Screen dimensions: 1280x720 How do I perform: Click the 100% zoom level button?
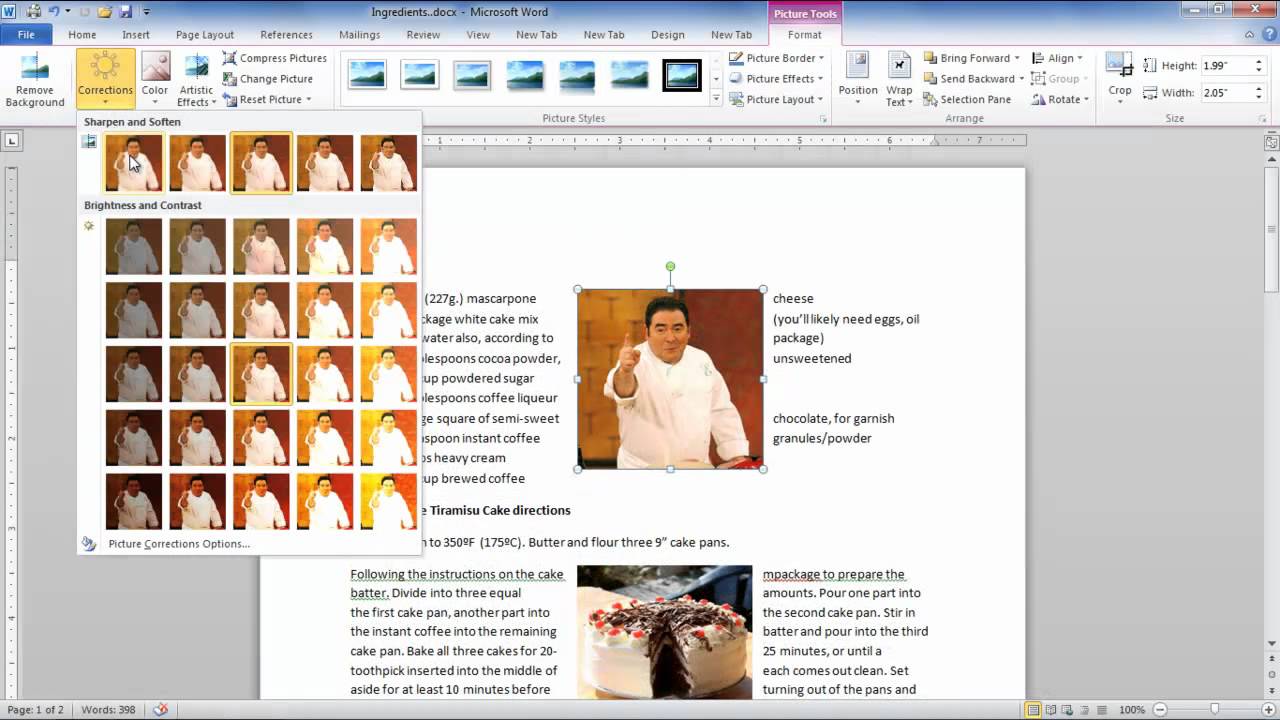click(1132, 710)
